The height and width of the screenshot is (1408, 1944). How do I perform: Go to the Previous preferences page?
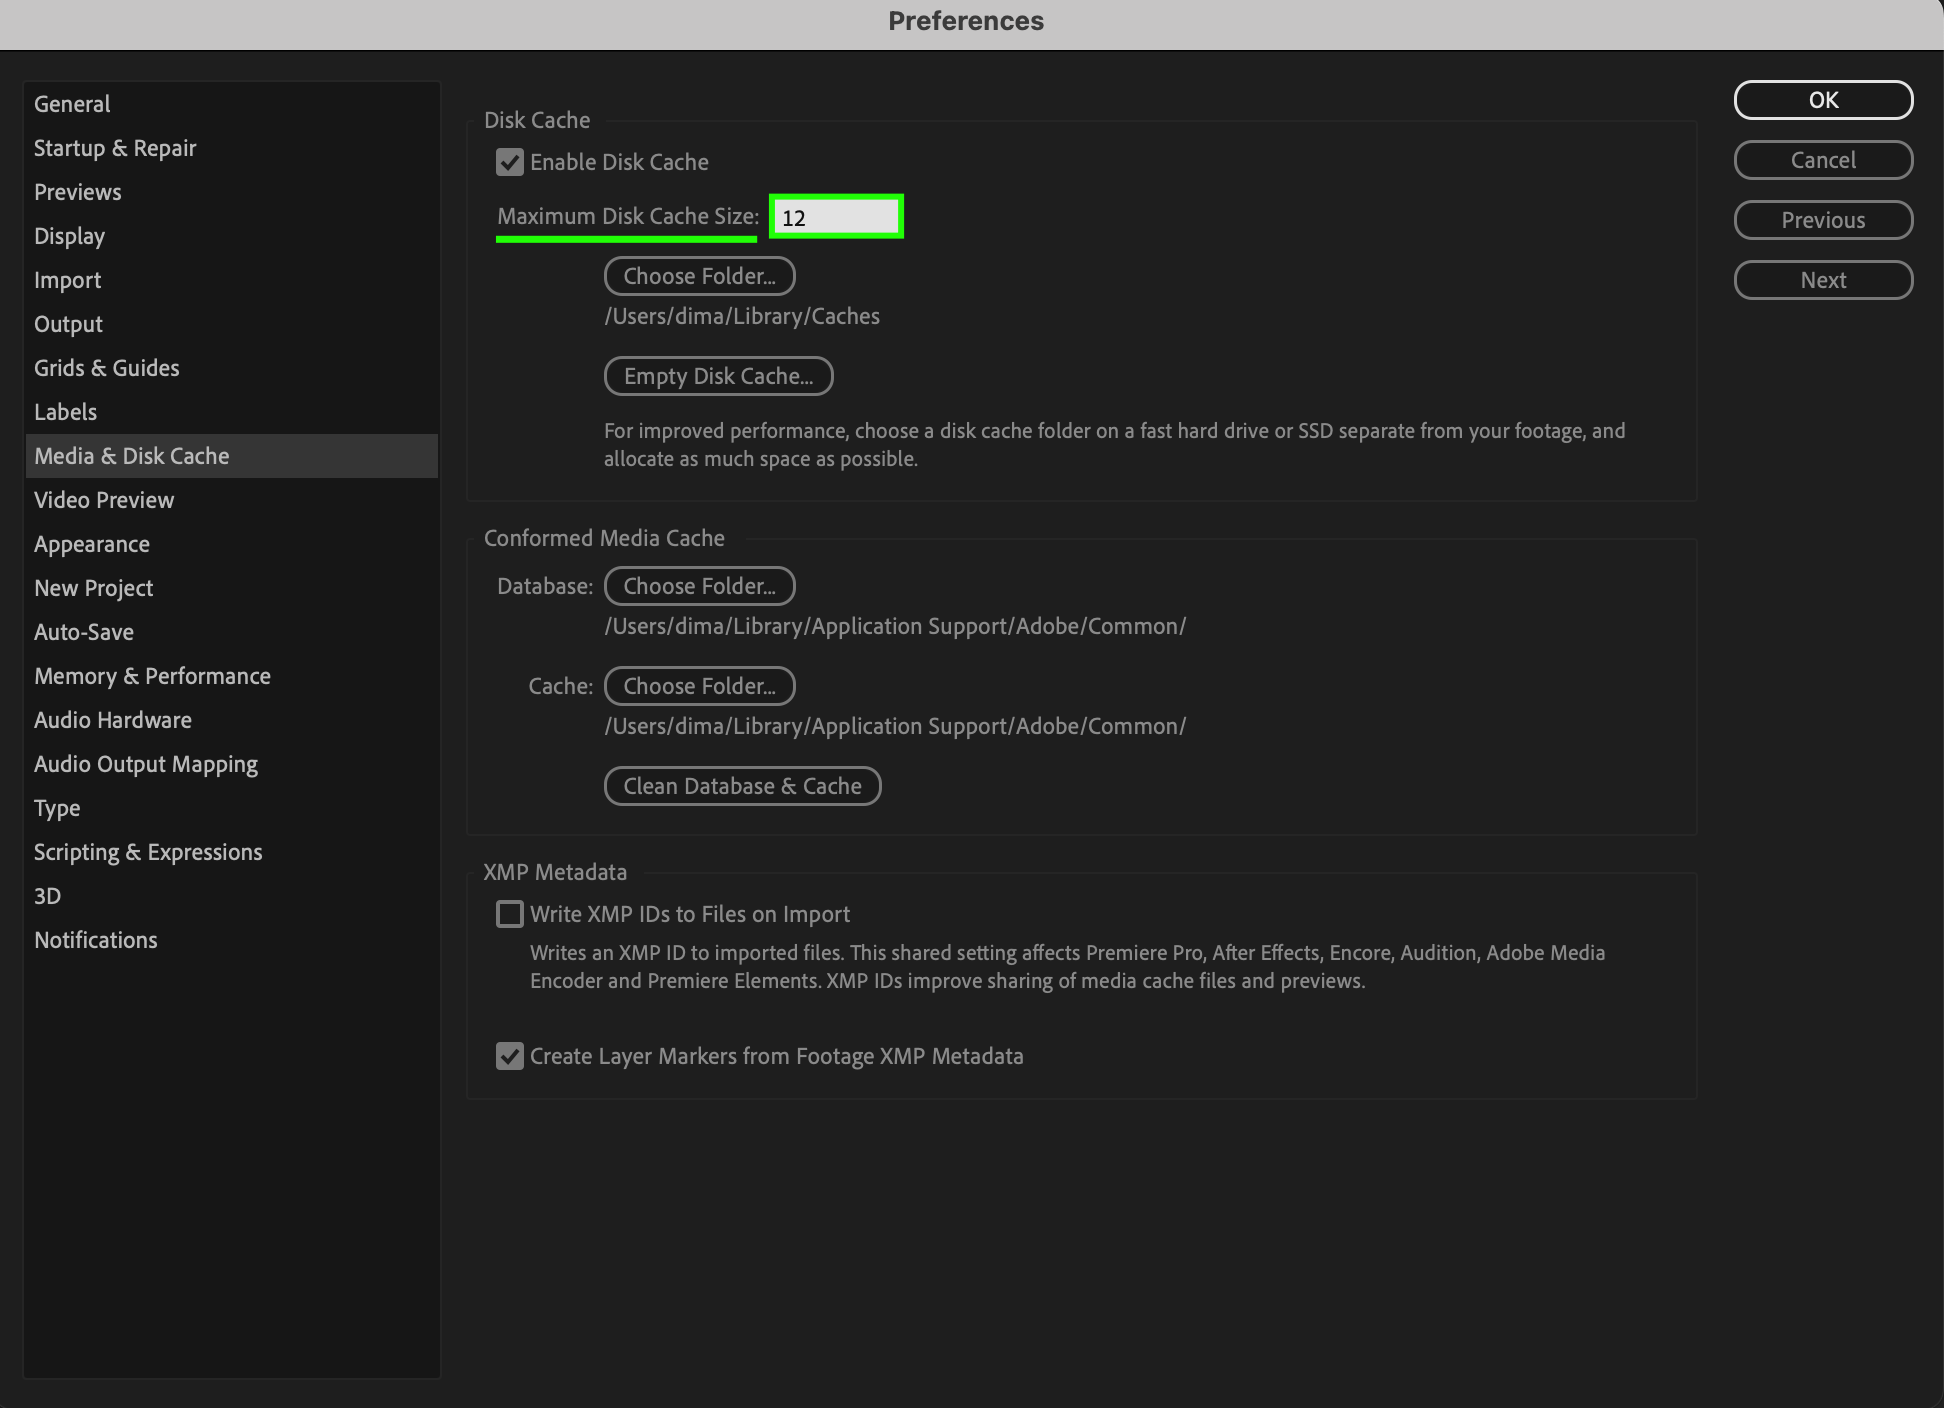pyautogui.click(x=1822, y=220)
